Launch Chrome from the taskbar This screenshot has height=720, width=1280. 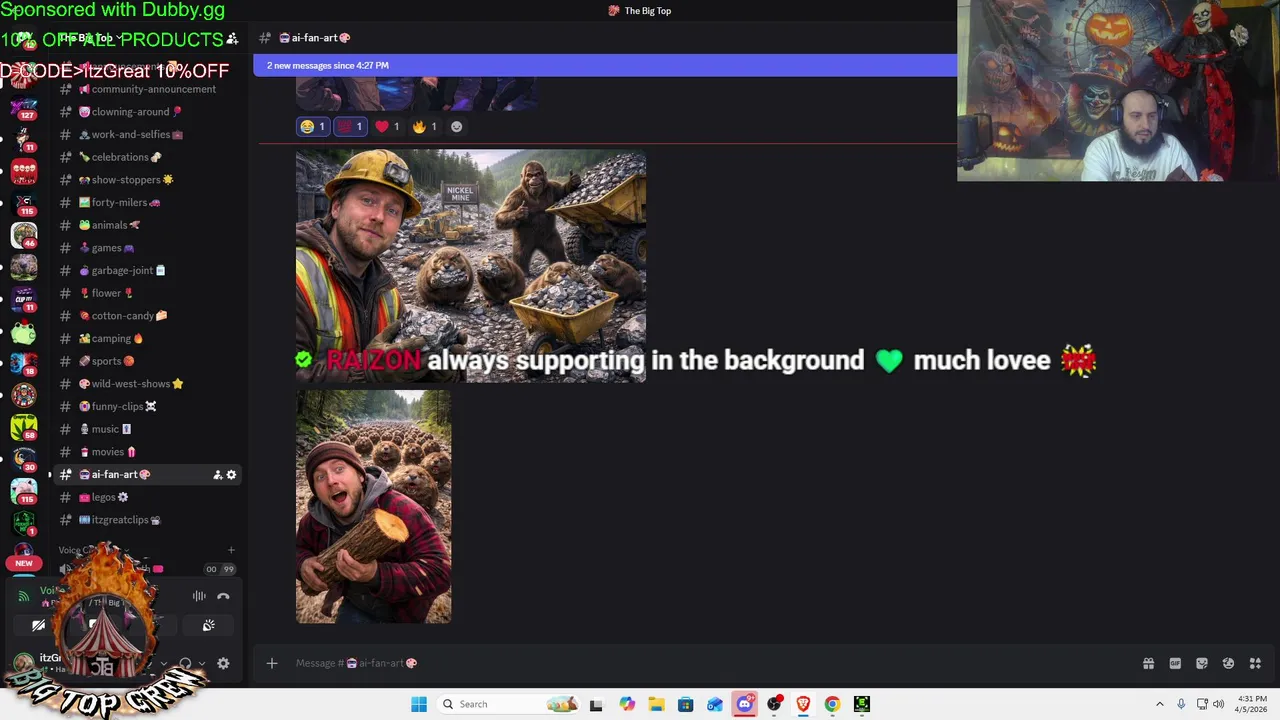pyautogui.click(x=832, y=704)
